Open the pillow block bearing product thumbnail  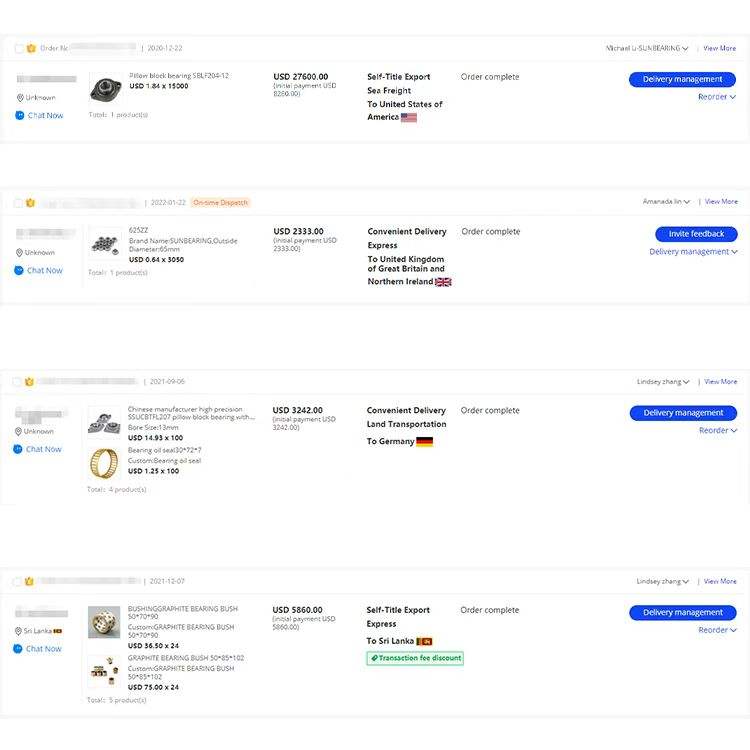pos(105,88)
